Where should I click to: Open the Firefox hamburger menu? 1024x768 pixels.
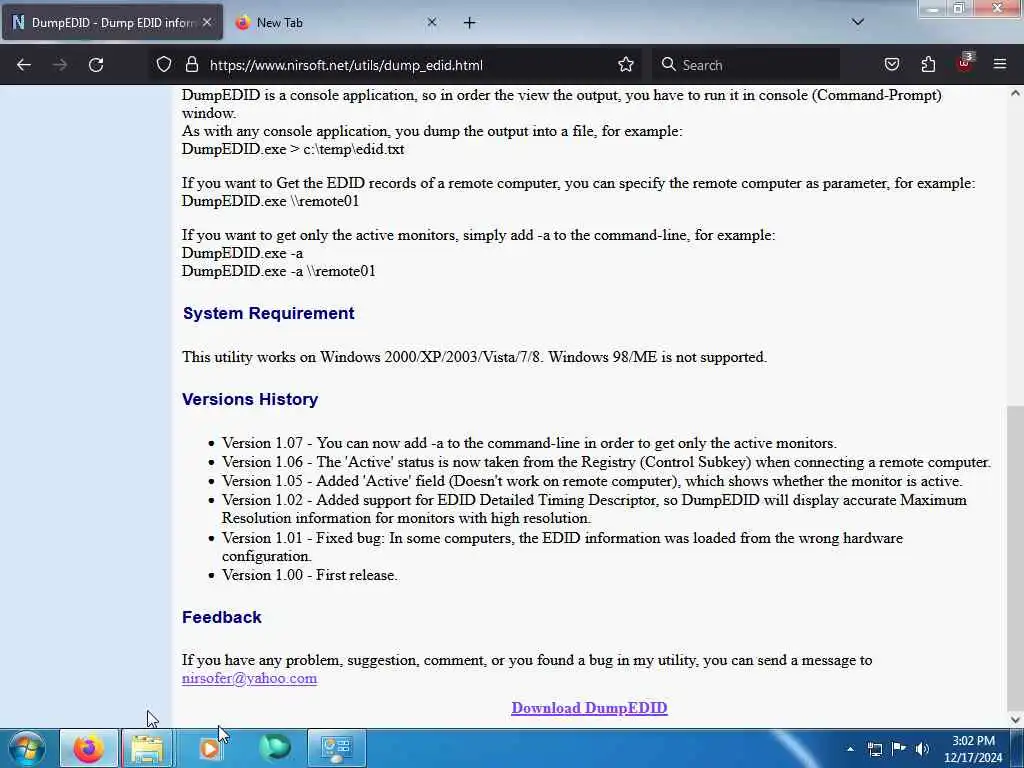point(1000,65)
